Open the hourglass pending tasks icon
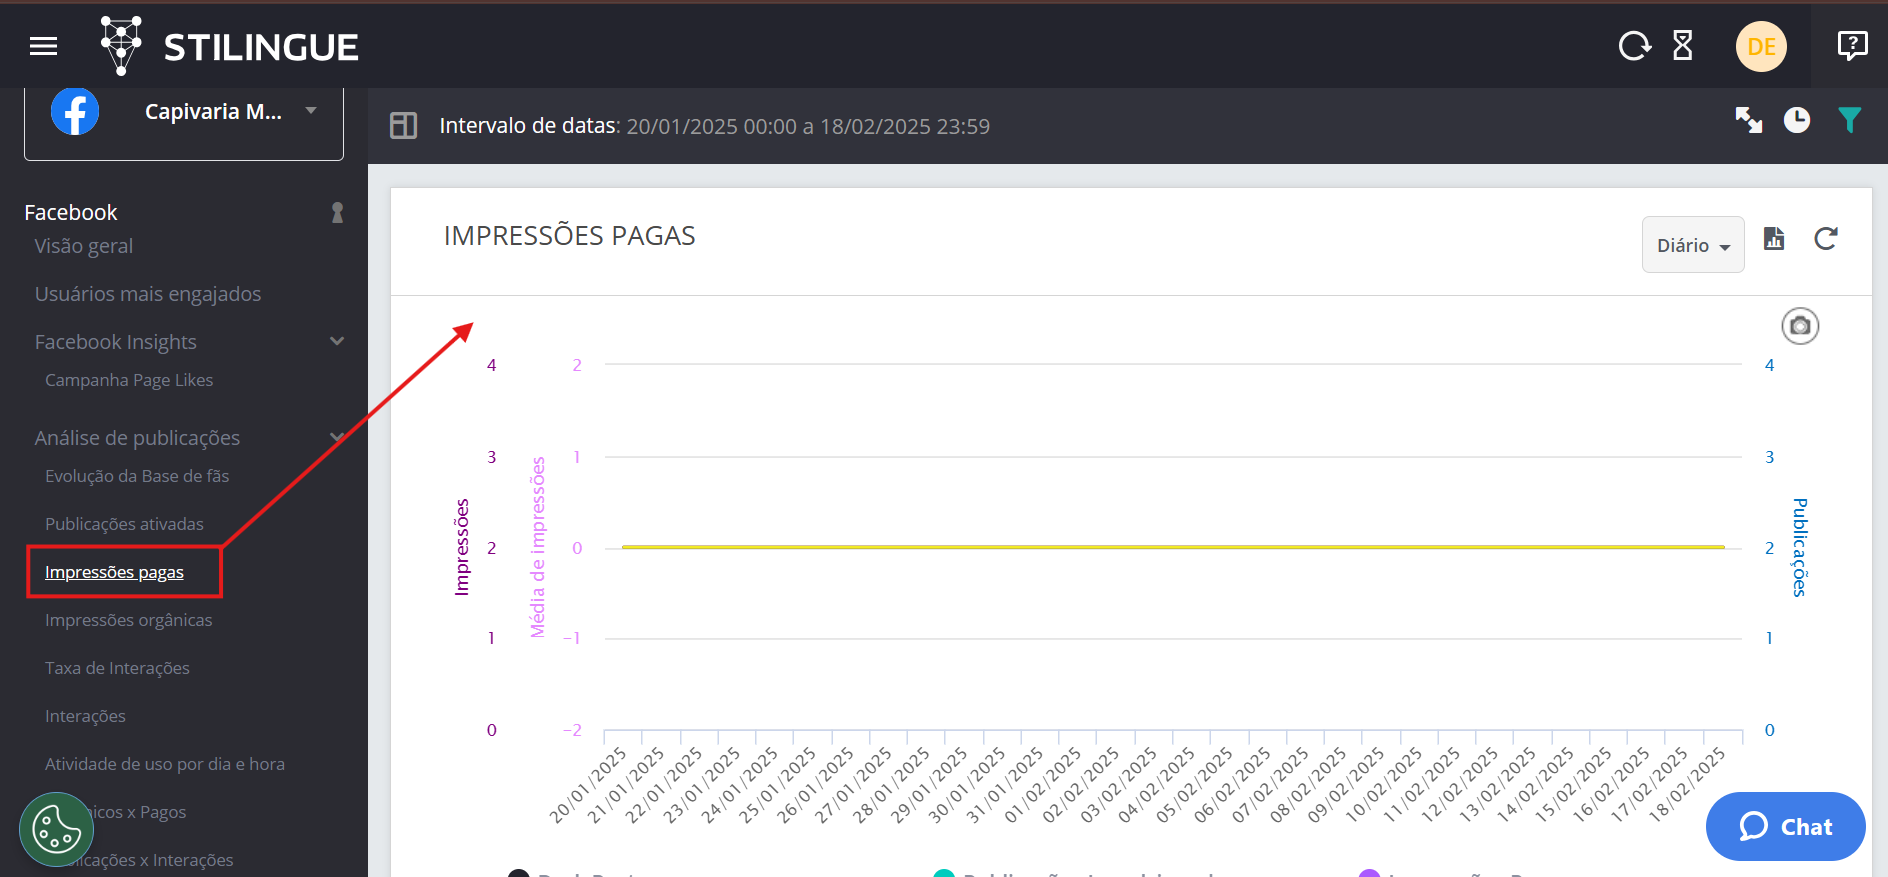 click(x=1683, y=46)
